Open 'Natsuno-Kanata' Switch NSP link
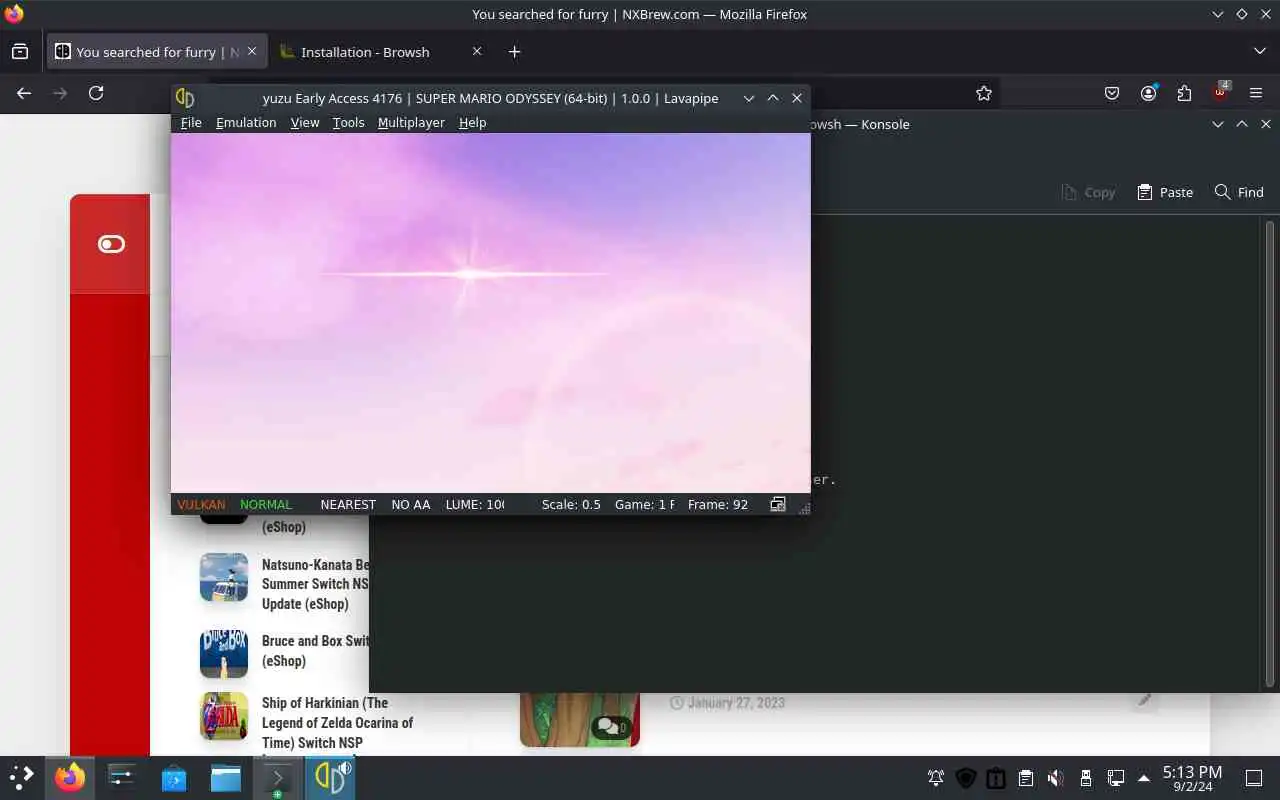1280x800 pixels. [315, 584]
